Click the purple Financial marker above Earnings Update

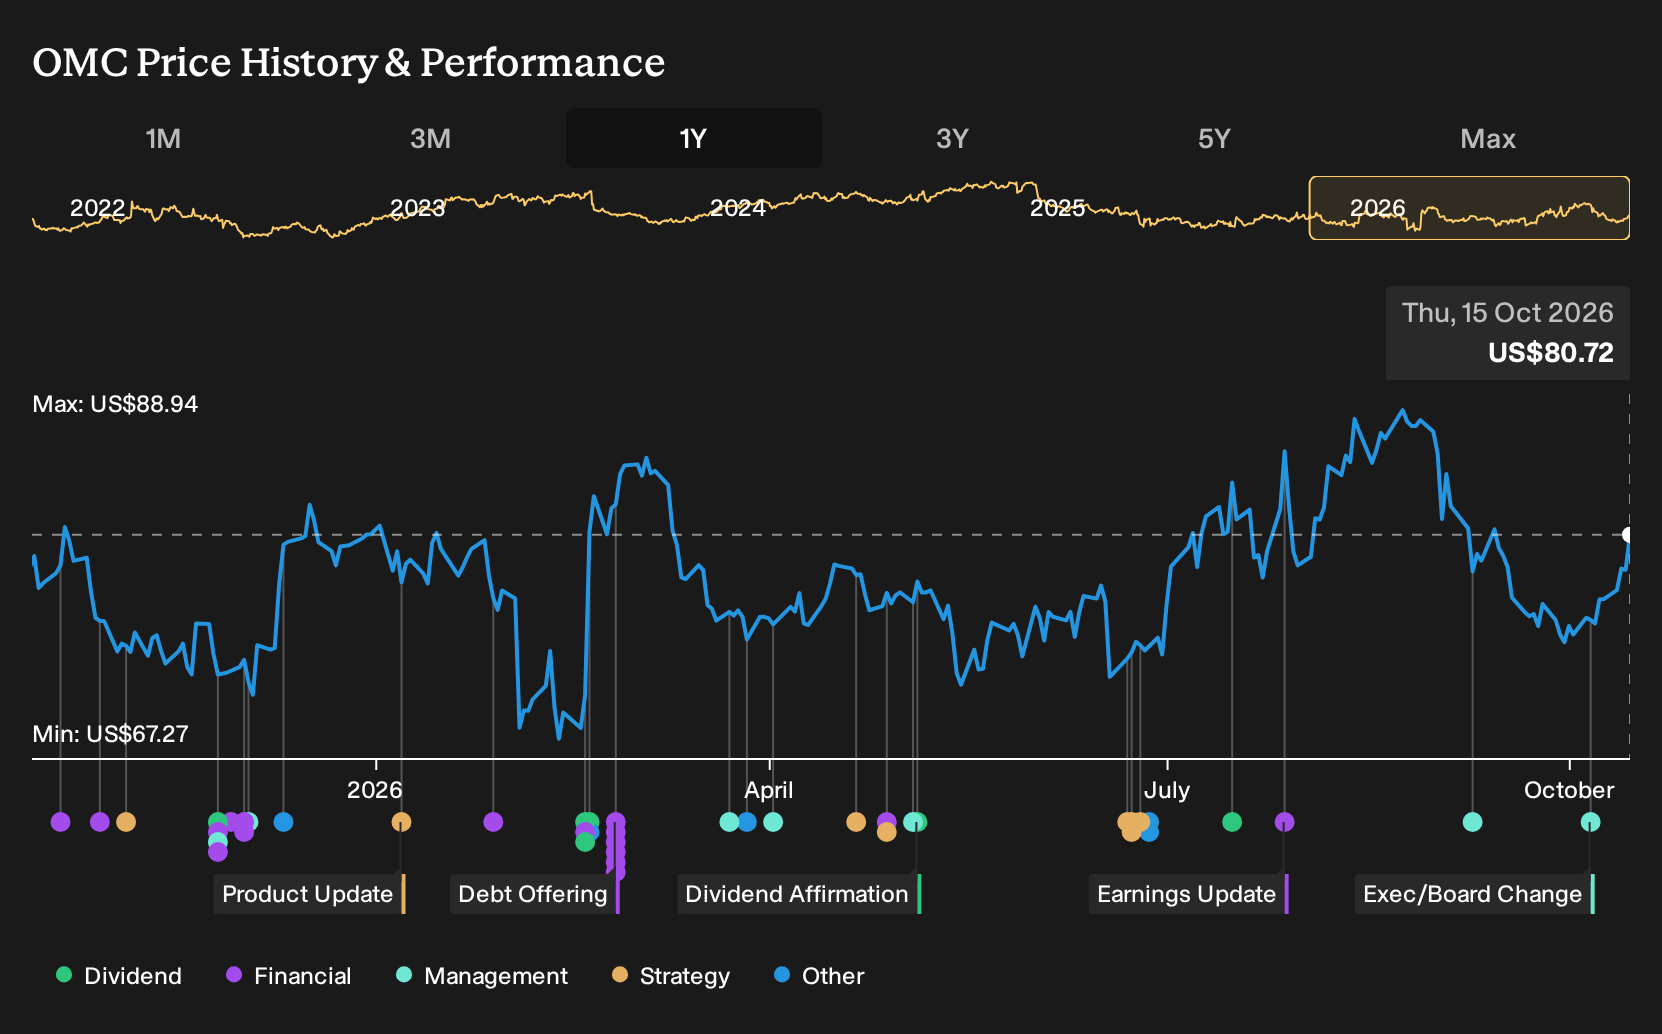pos(1285,822)
